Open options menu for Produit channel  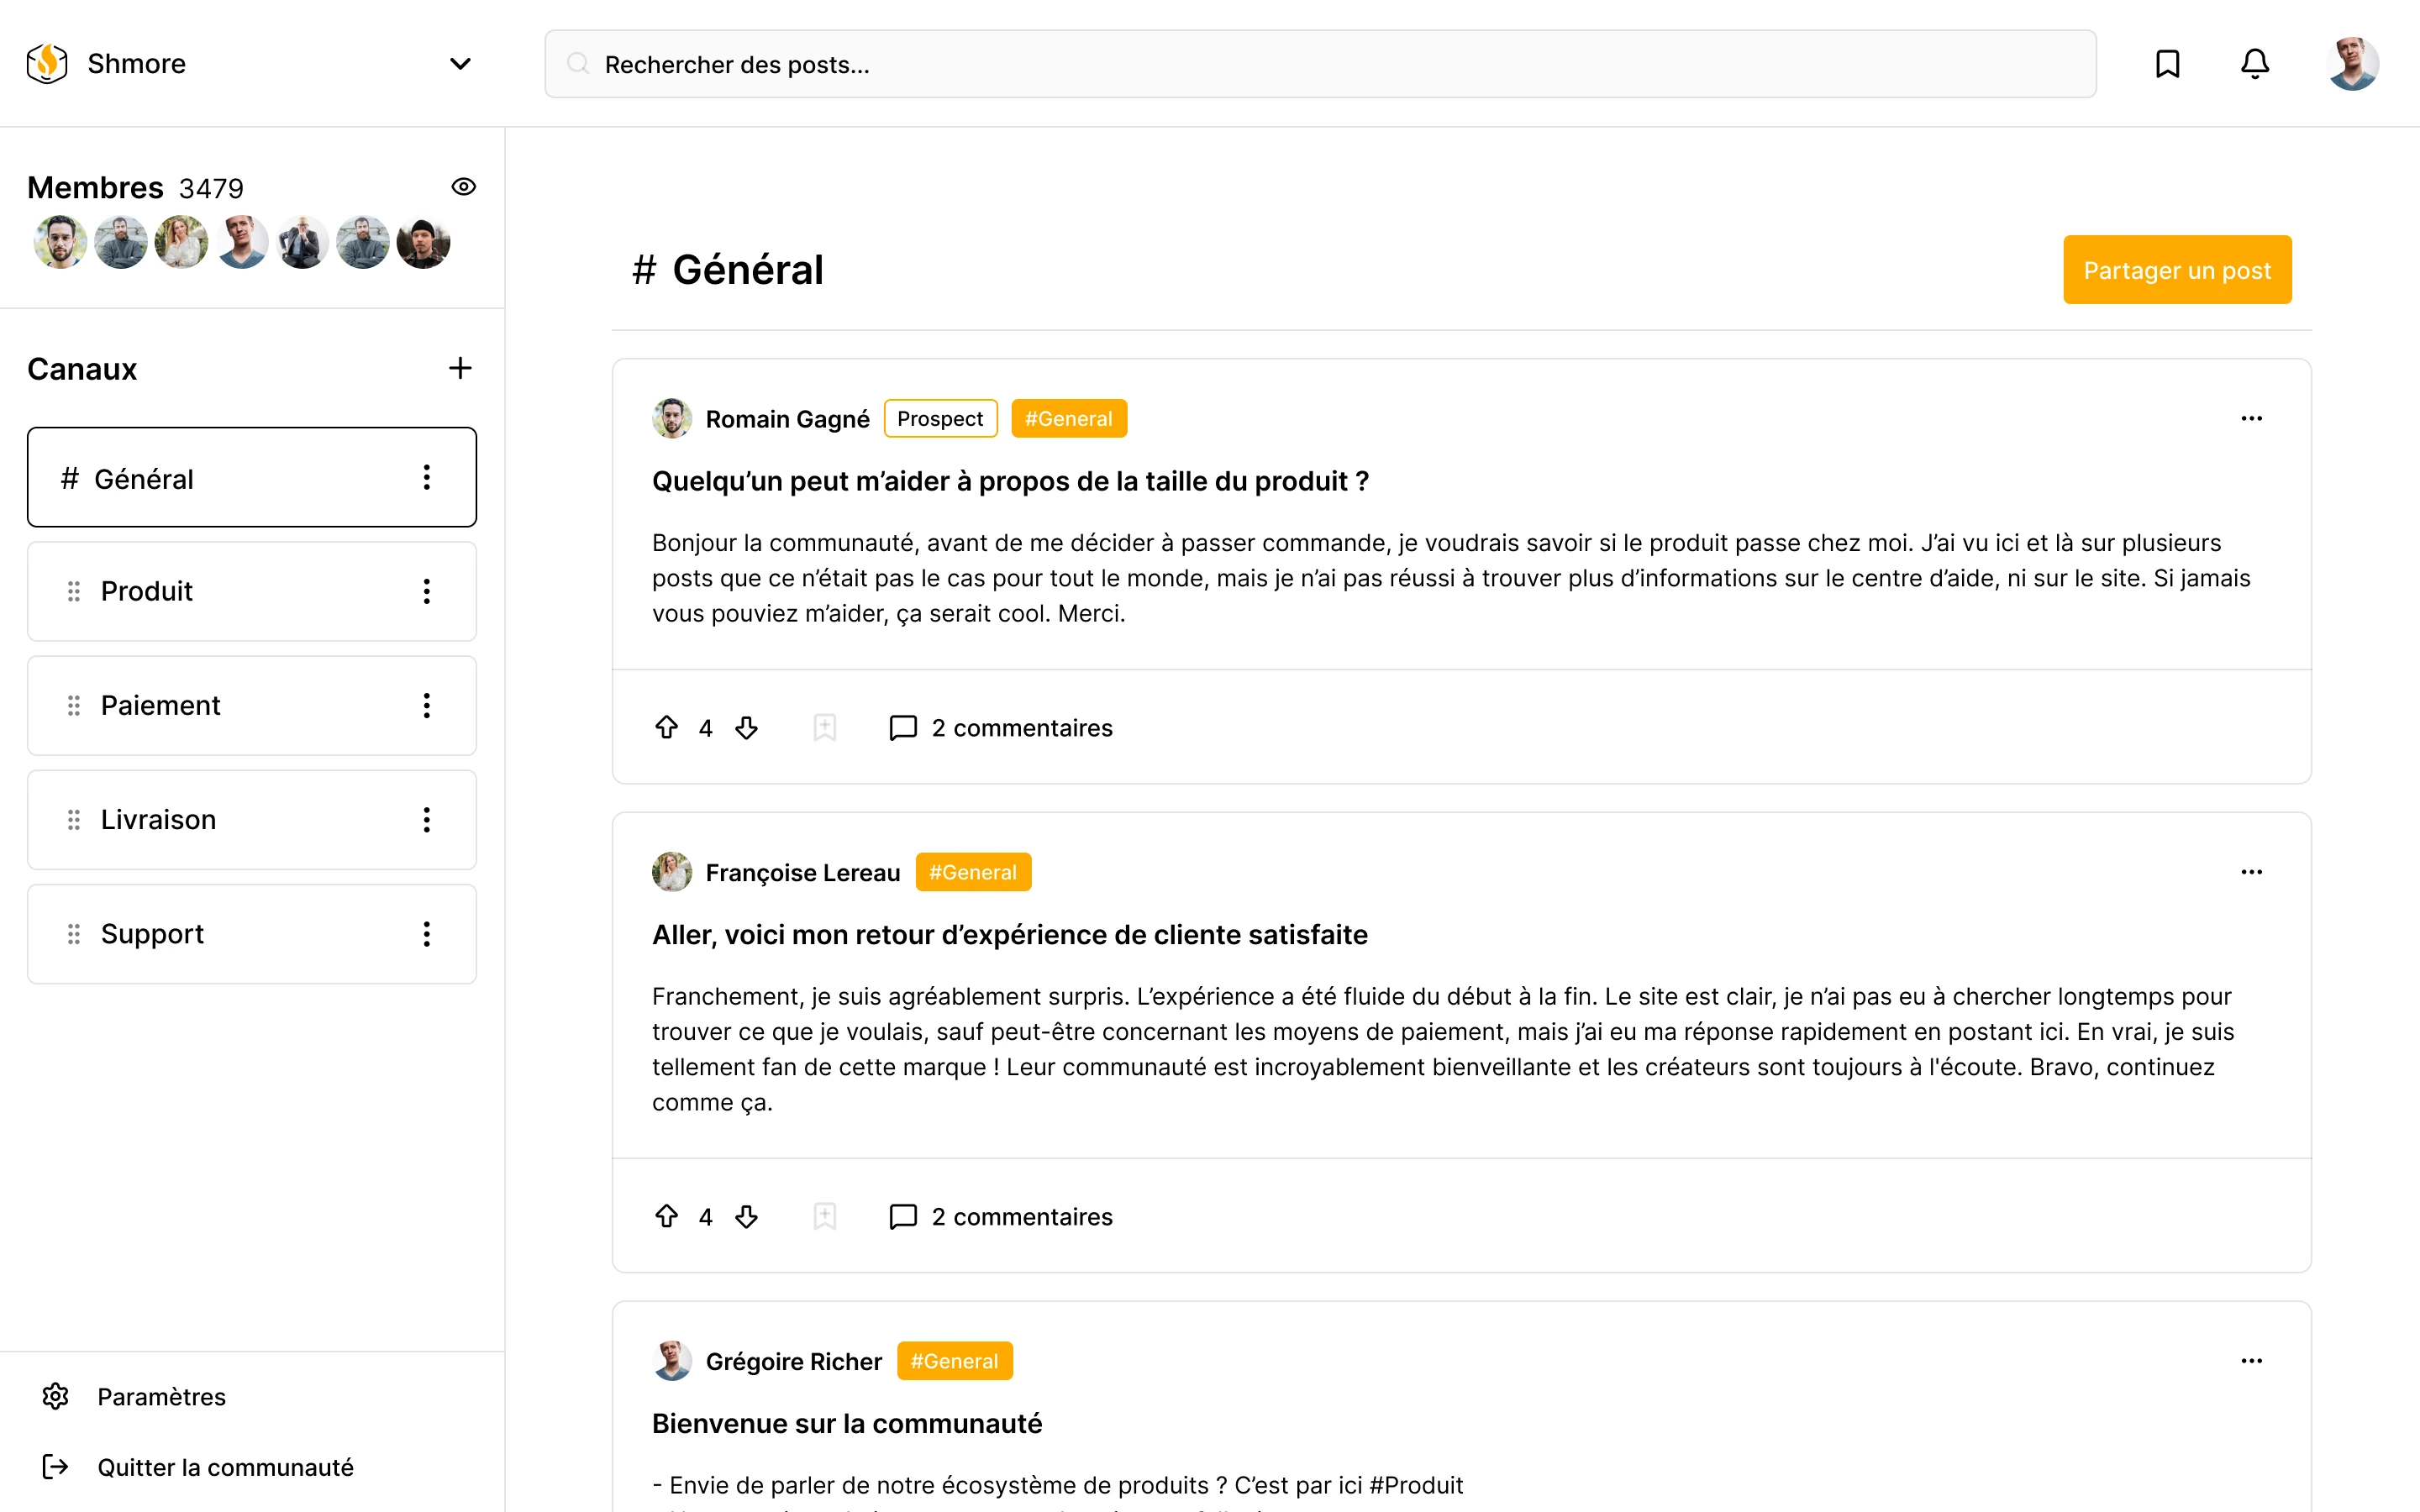point(427,591)
